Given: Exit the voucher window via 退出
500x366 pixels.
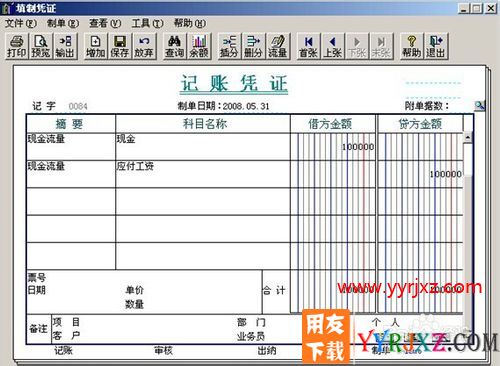Looking at the screenshot, I should coord(436,46).
